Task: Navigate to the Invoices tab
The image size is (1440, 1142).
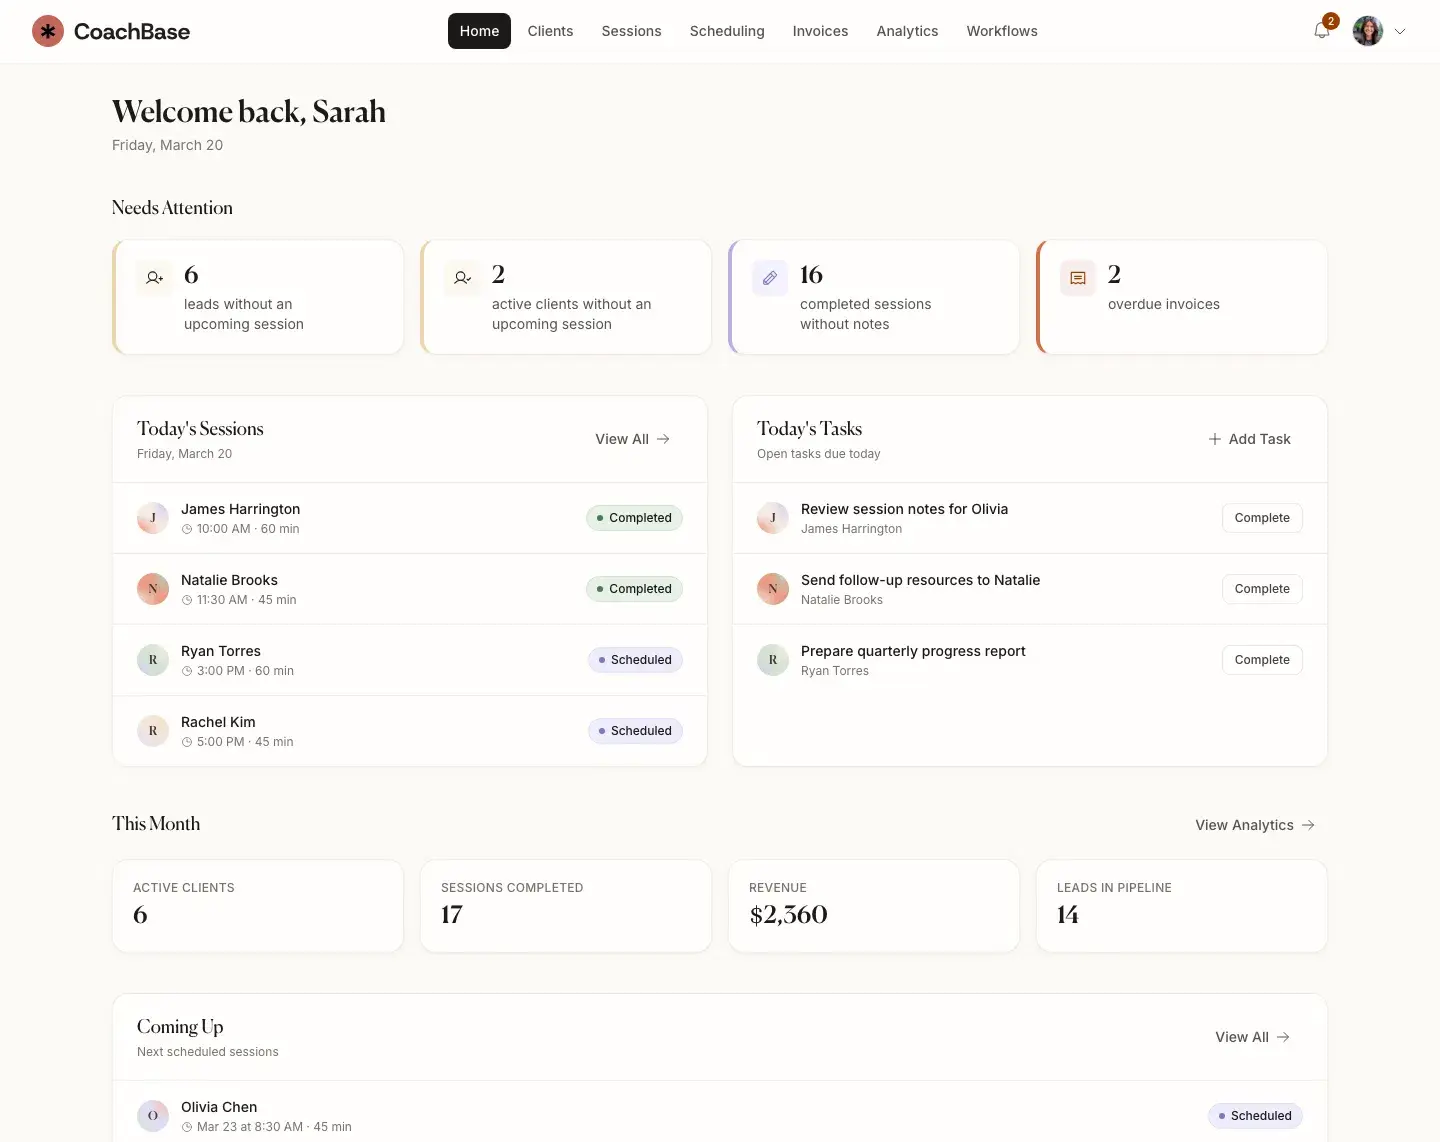Action: click(x=820, y=31)
